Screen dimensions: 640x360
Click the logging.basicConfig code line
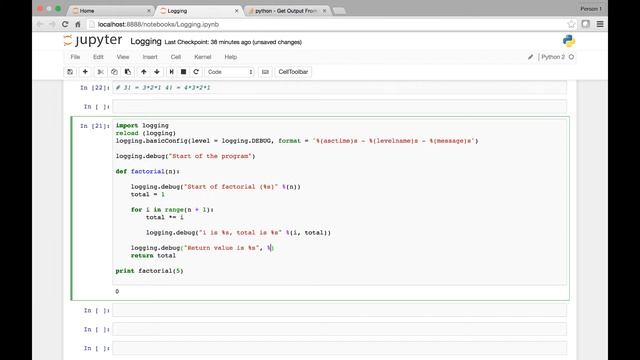[x=297, y=141]
